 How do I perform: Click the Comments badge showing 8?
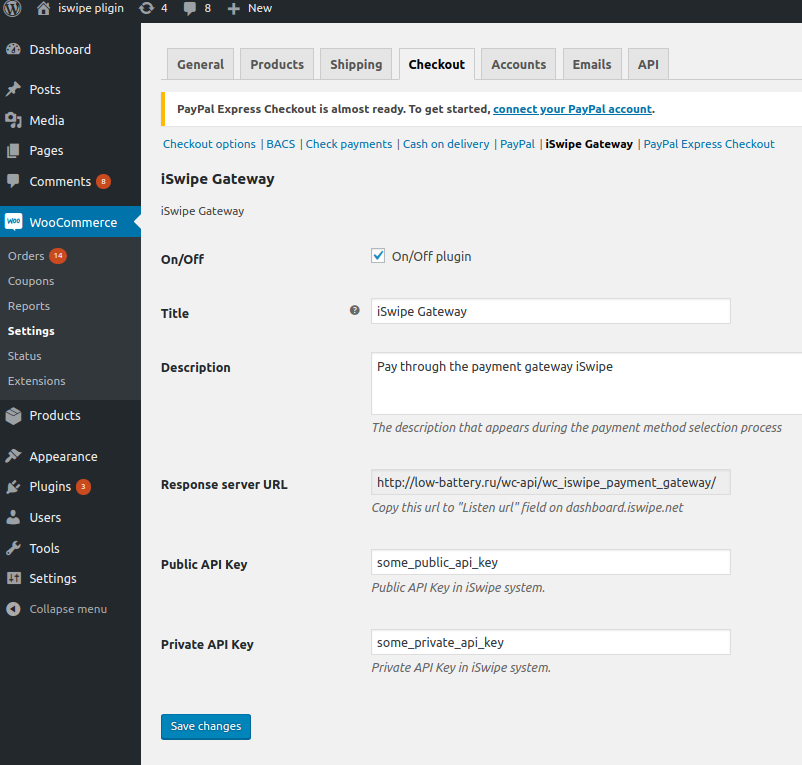(103, 181)
